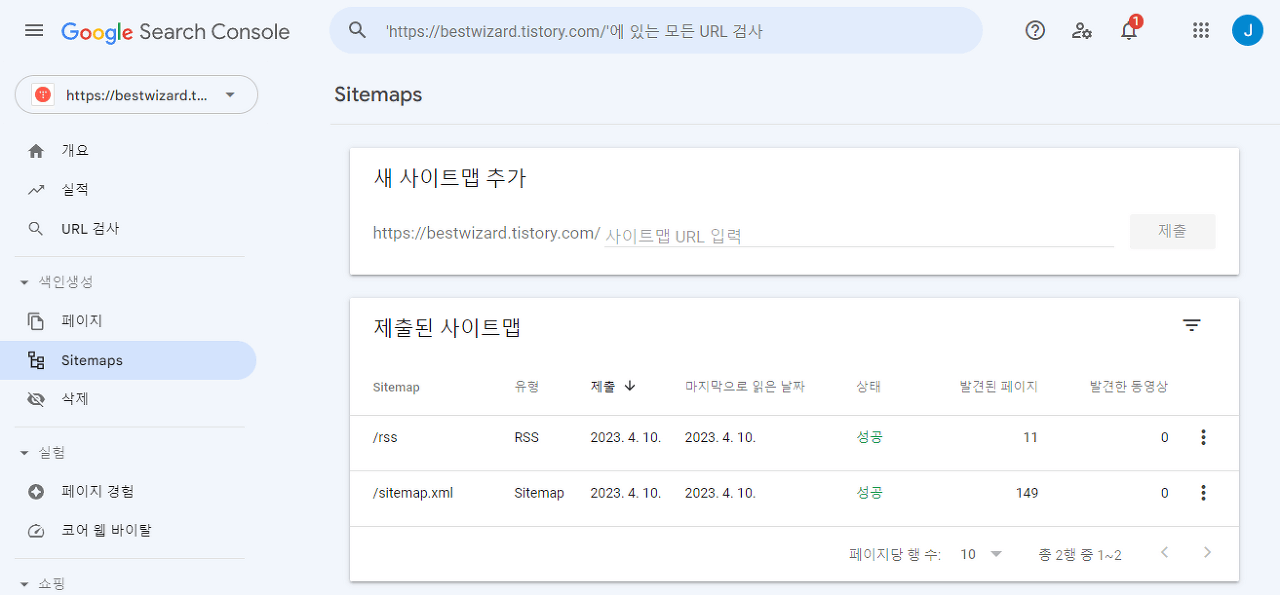Open notifications via the bell icon
The width and height of the screenshot is (1280, 595).
coord(1128,31)
